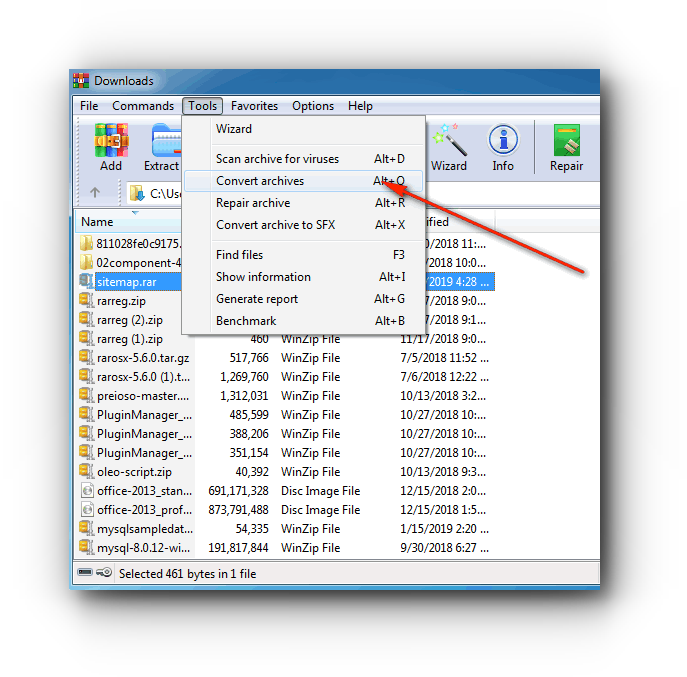The width and height of the screenshot is (687, 677).
Task: Click size value 691,171,328
Action: coord(238,491)
